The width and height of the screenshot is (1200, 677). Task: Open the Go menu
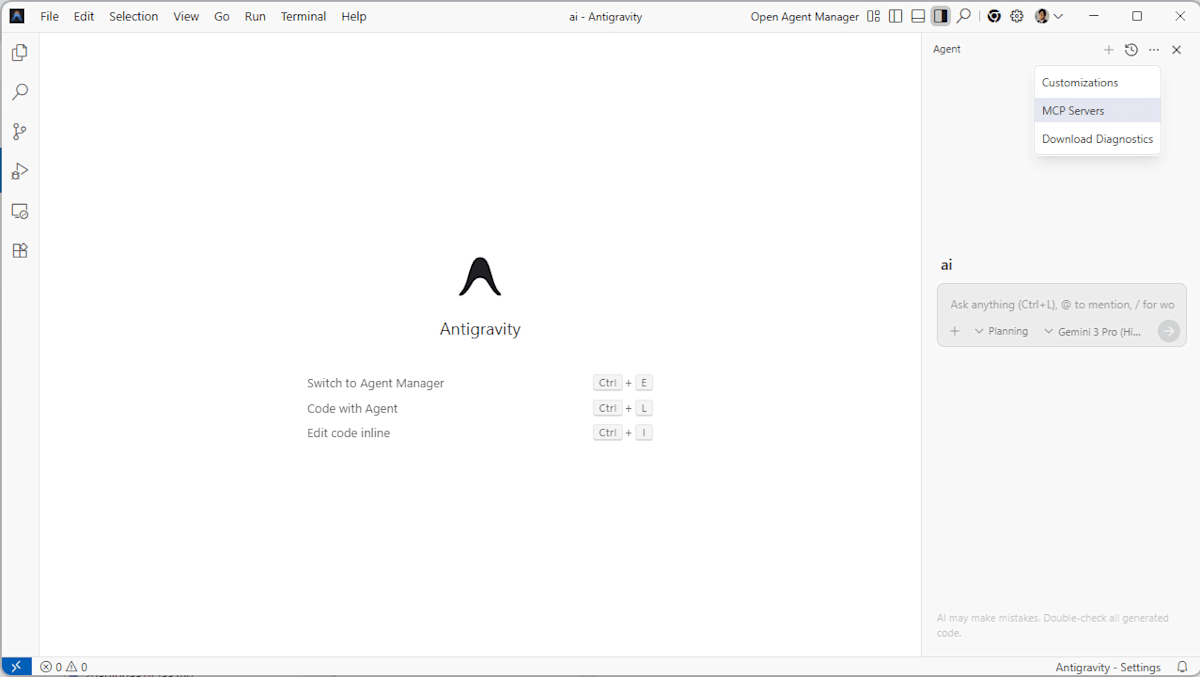[222, 16]
